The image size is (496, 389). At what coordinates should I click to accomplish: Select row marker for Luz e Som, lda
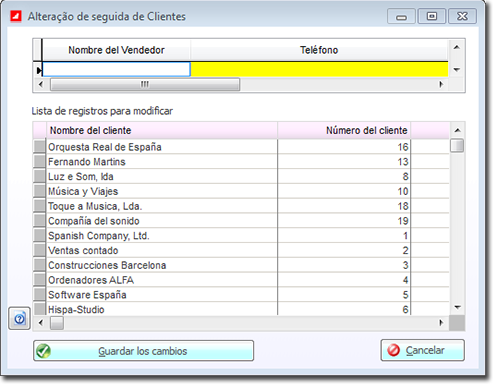coord(39,176)
